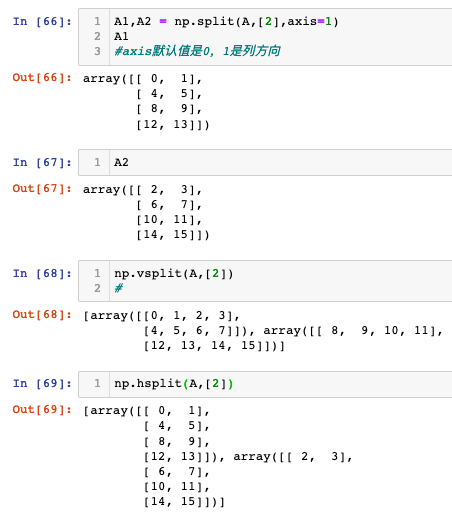The image size is (452, 517).
Task: Click the A2 array output with 14, 15
Action: (146, 212)
